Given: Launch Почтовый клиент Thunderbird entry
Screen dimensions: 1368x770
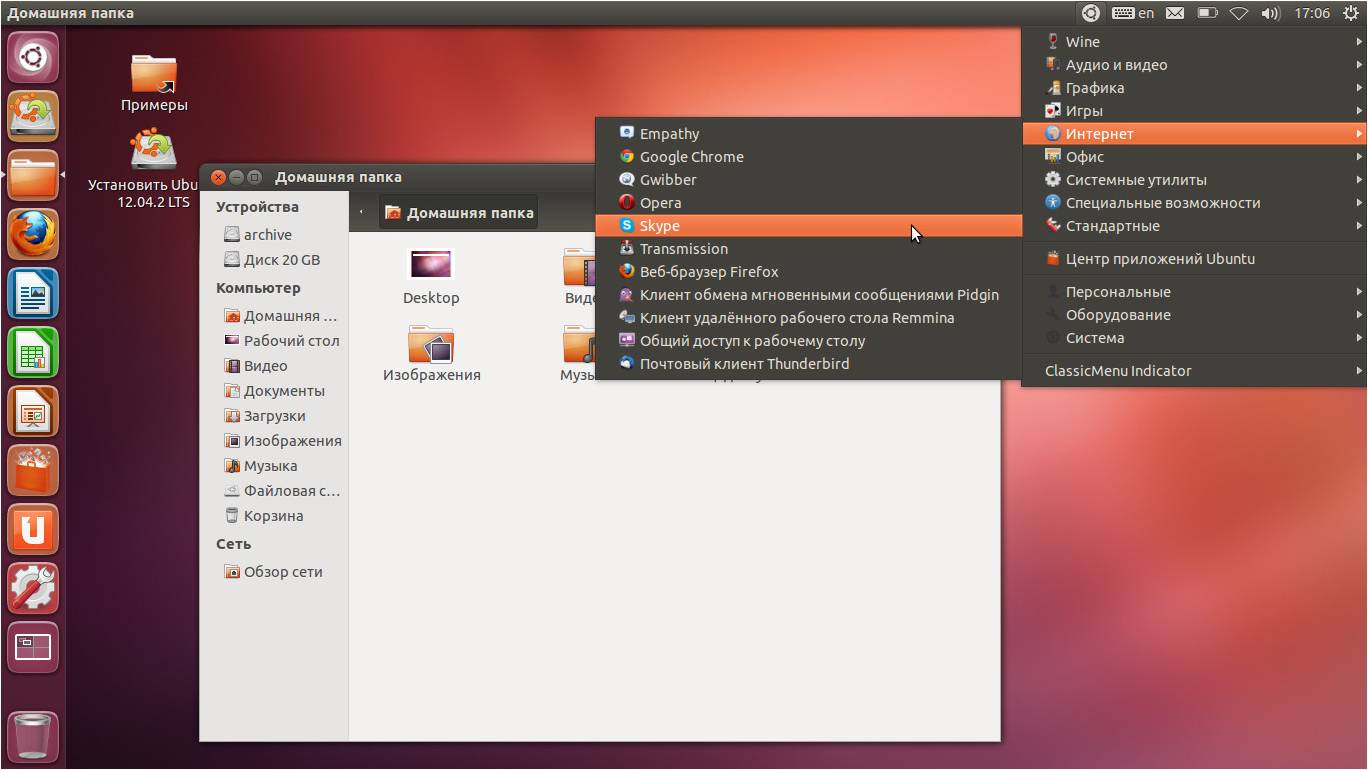Looking at the screenshot, I should [808, 364].
